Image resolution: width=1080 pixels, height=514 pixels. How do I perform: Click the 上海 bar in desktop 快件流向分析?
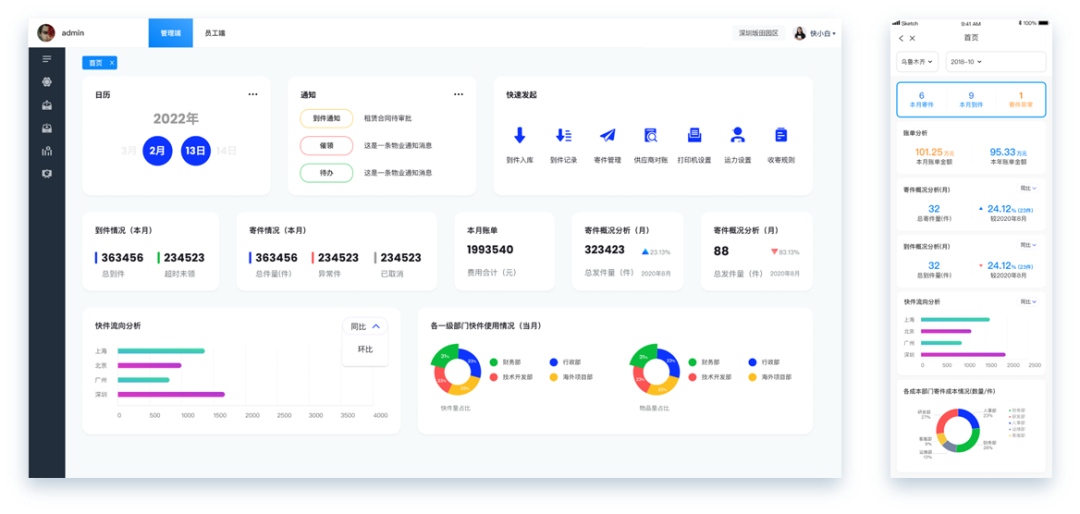[x=161, y=351]
